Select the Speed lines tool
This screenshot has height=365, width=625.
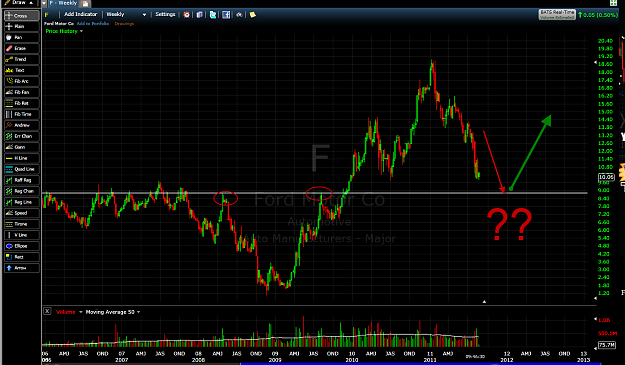[x=22, y=213]
